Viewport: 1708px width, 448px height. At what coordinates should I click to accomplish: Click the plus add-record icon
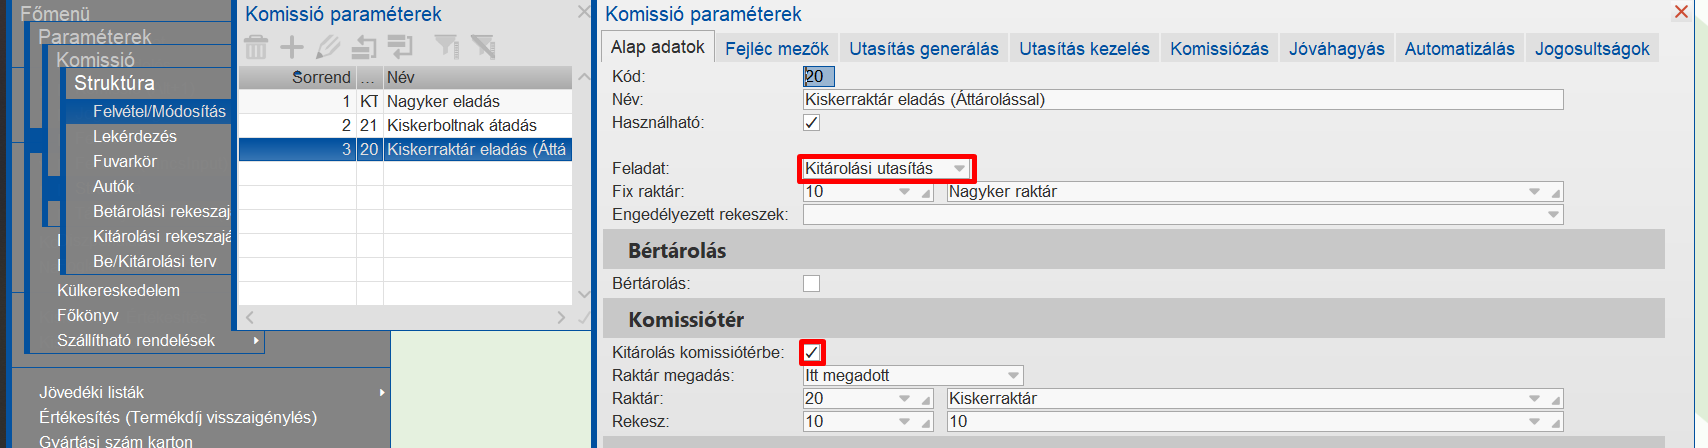click(291, 47)
